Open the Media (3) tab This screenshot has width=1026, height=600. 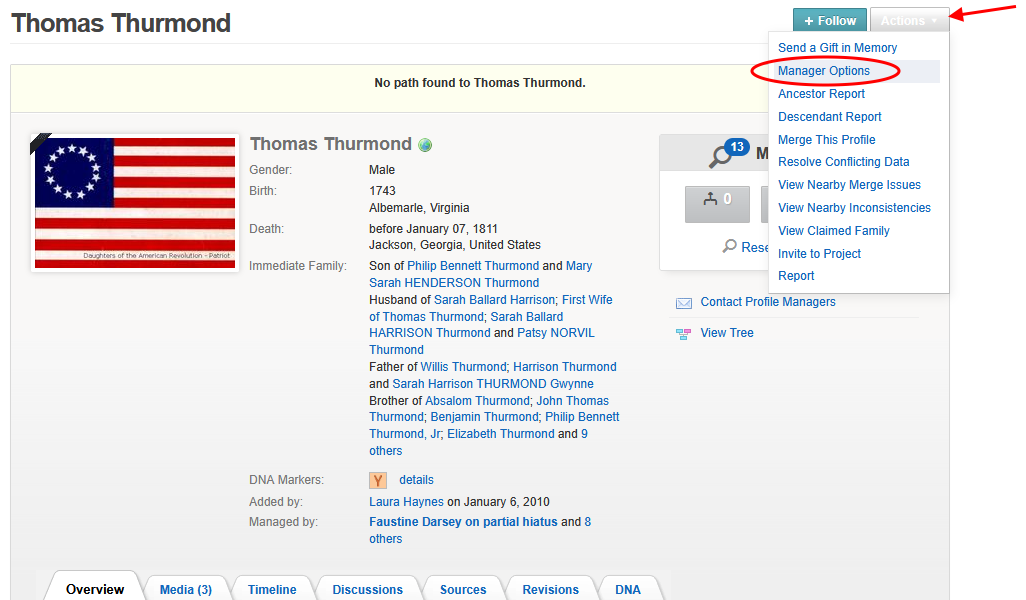pos(186,589)
